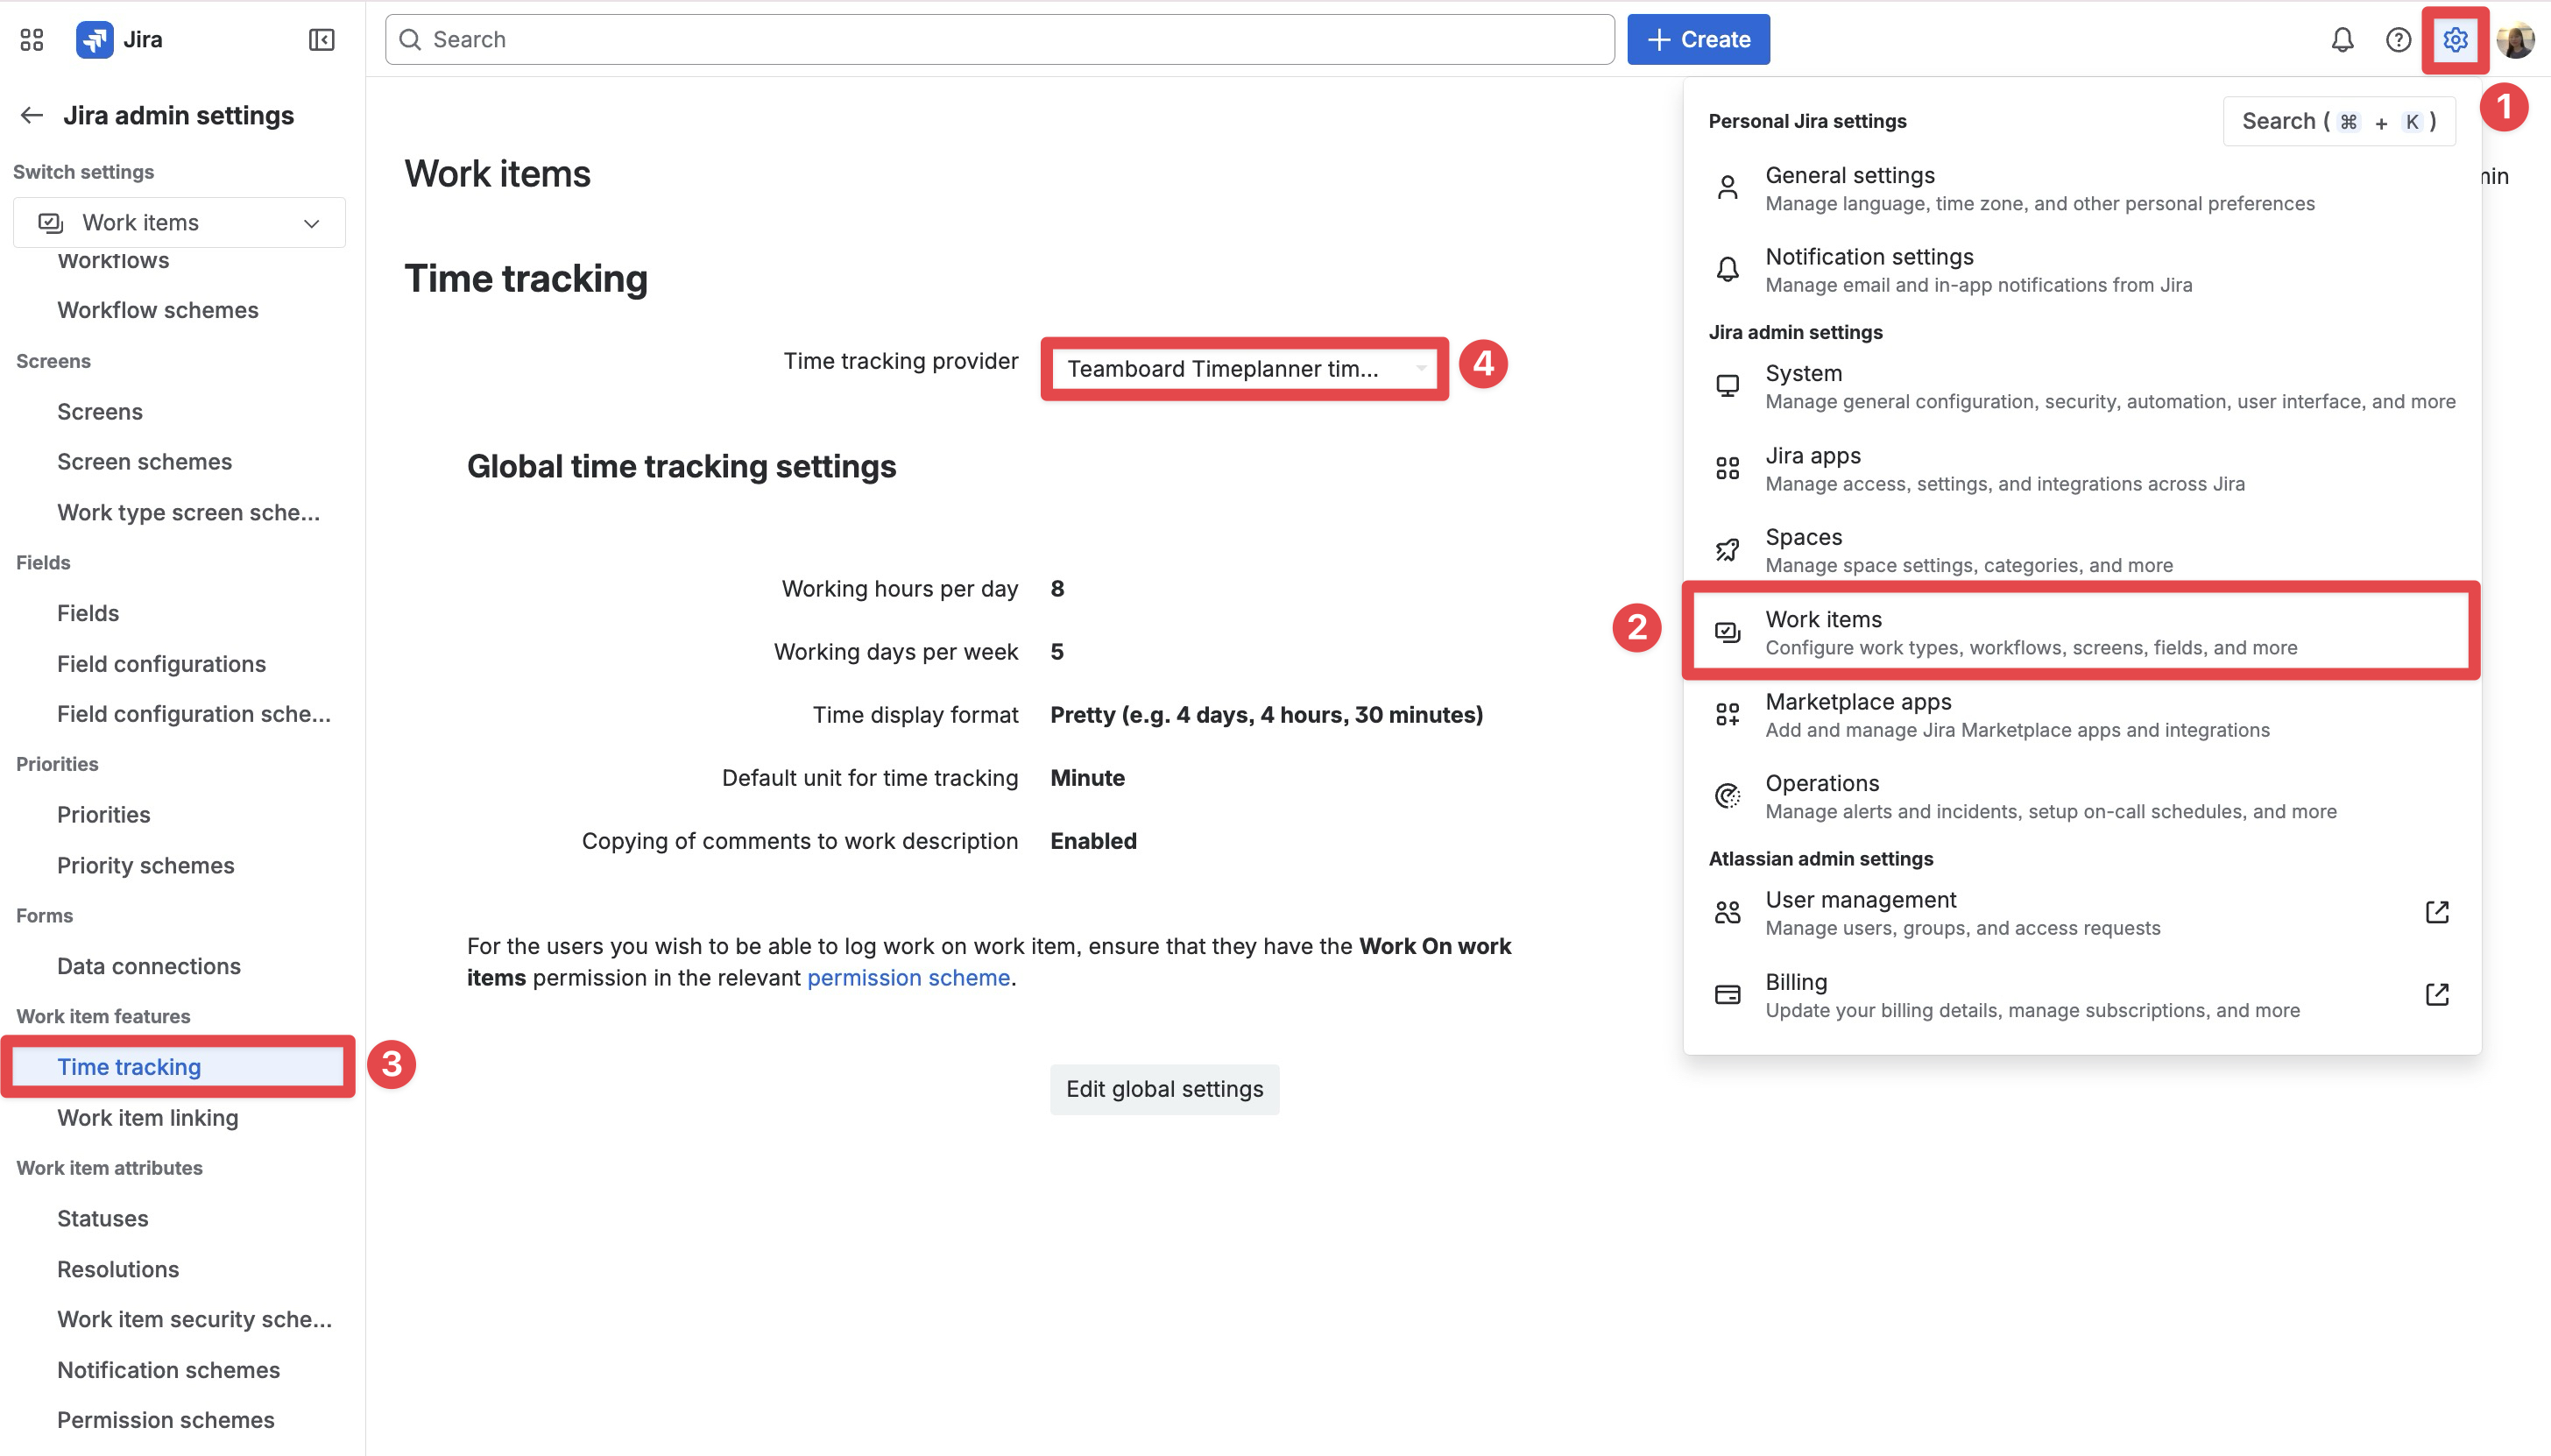Follow the permission scheme link
2551x1456 pixels.
point(908,978)
